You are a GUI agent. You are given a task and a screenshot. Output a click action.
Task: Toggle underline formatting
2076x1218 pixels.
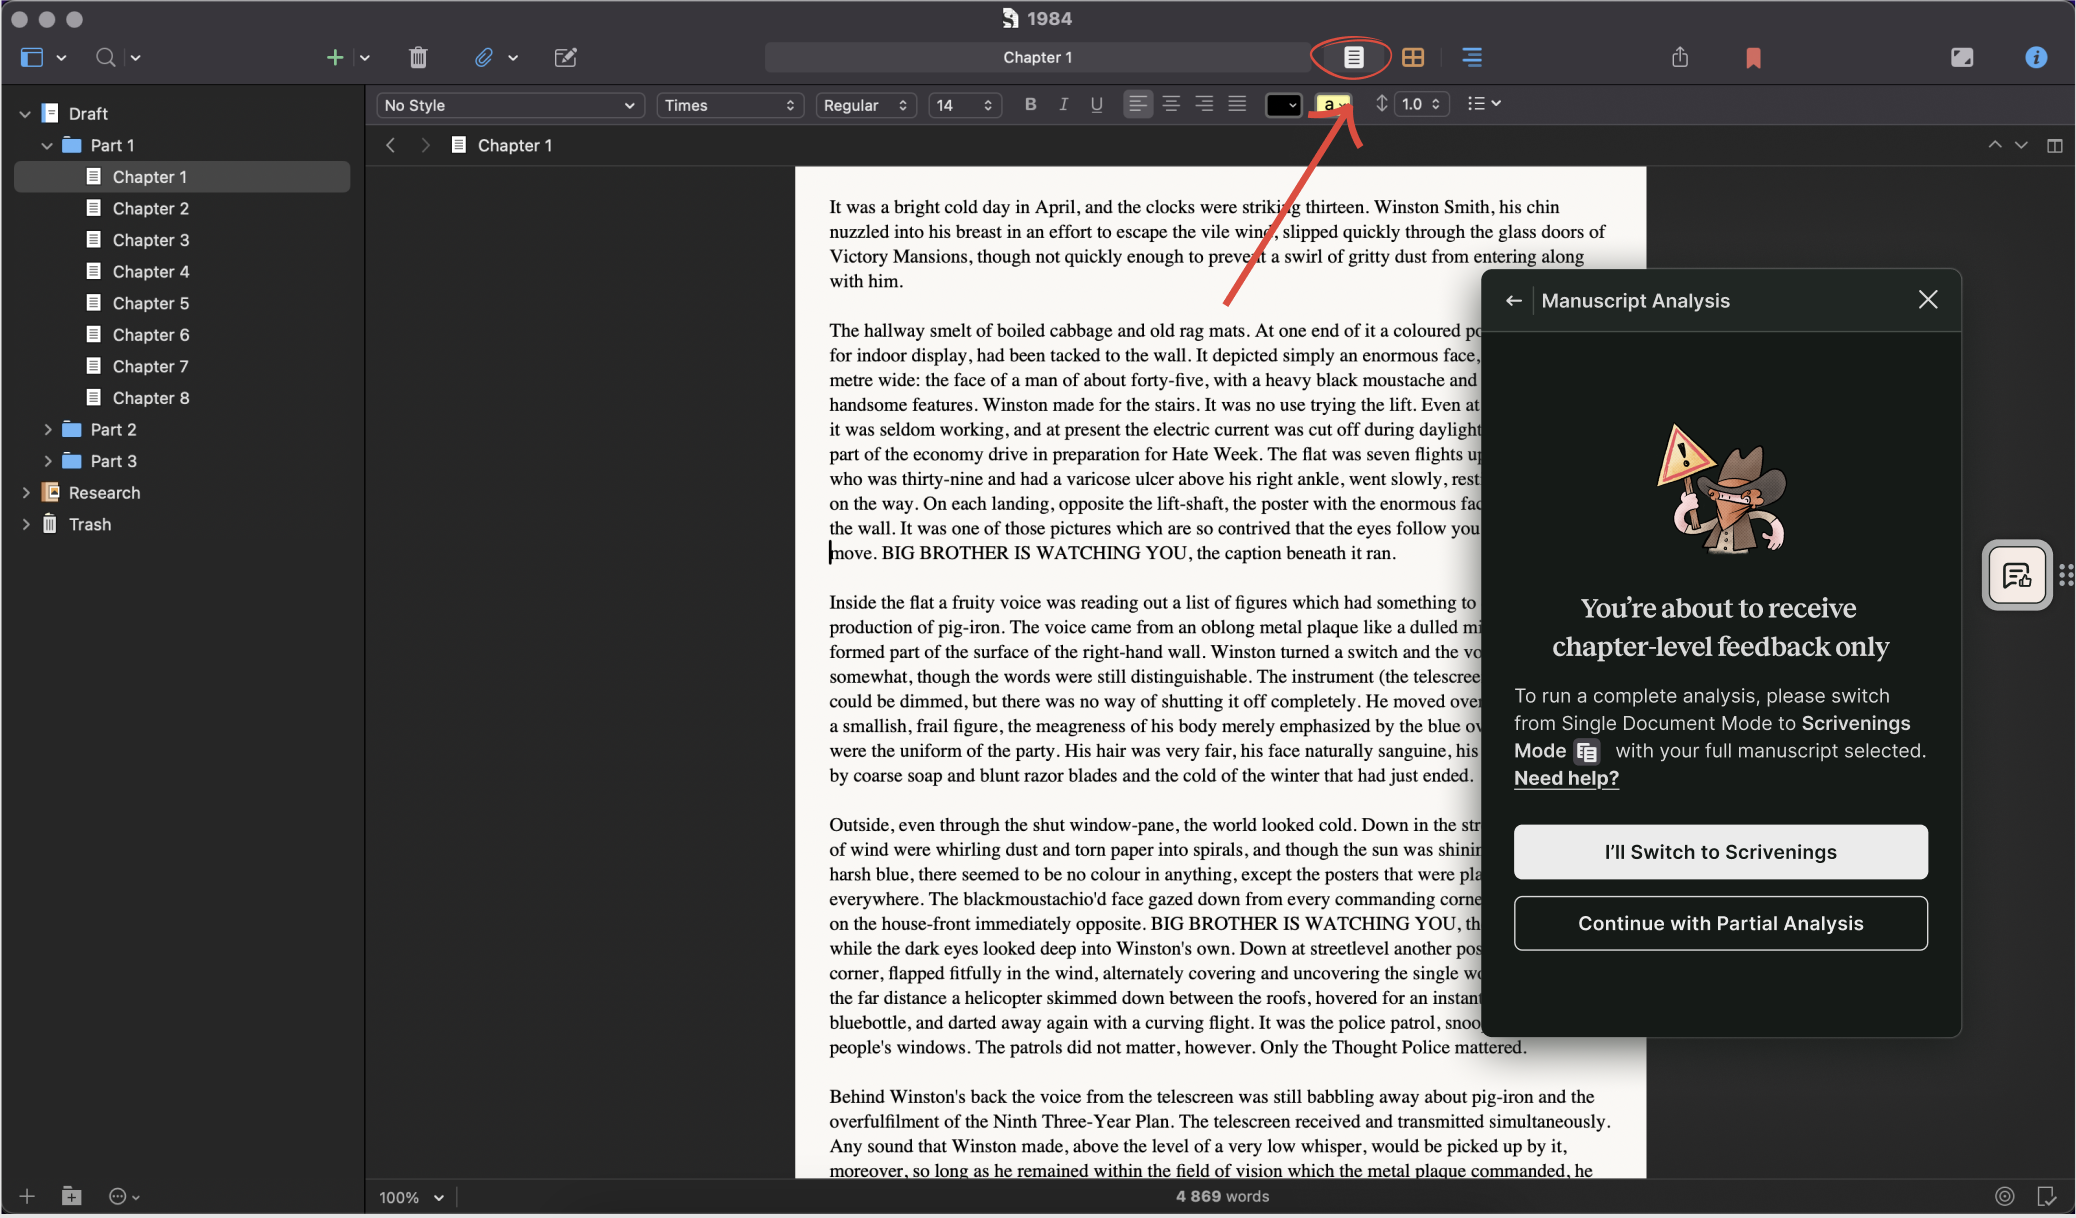(1097, 104)
